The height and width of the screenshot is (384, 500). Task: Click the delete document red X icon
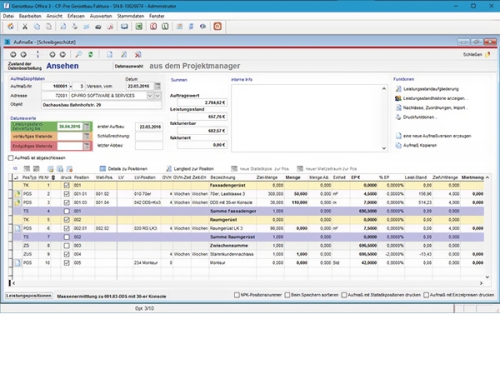coord(138,54)
